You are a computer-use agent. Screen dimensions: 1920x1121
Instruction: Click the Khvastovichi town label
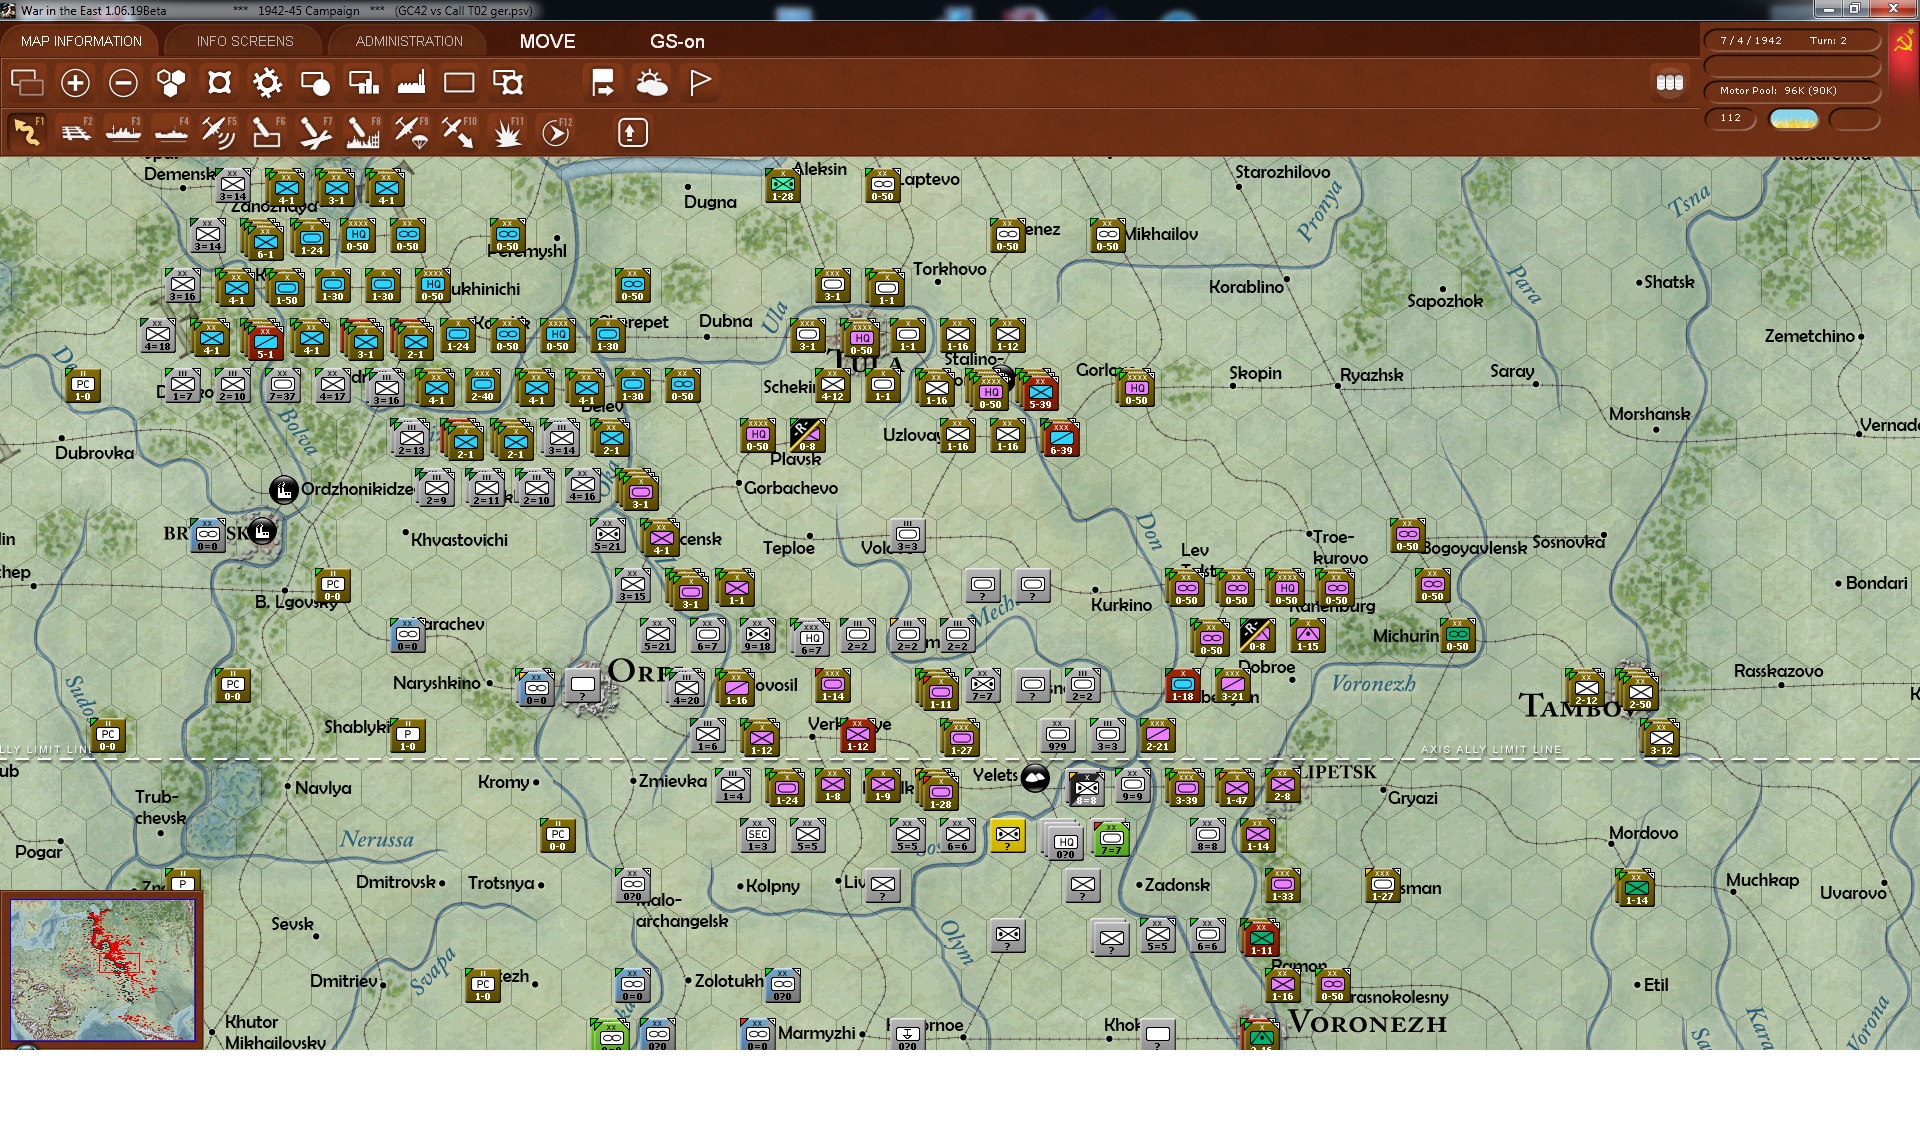(459, 540)
